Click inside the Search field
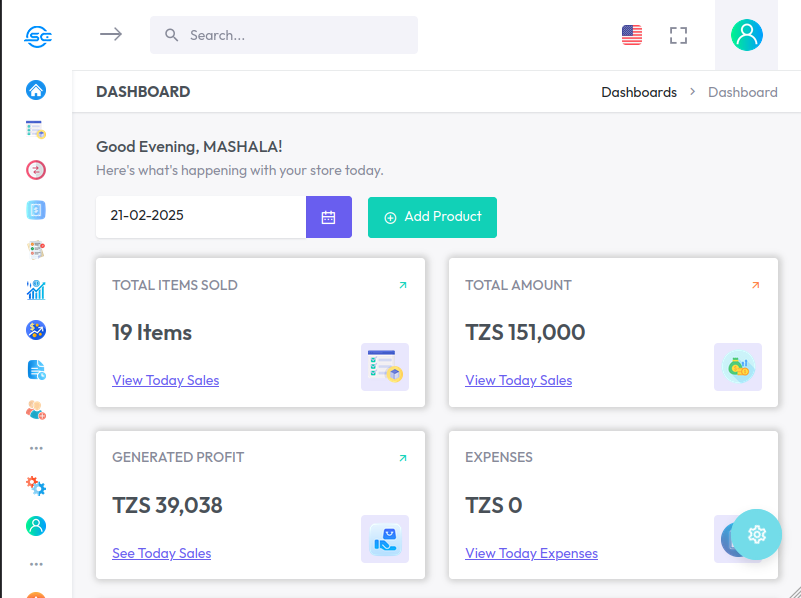Image resolution: width=801 pixels, height=598 pixels. point(290,35)
